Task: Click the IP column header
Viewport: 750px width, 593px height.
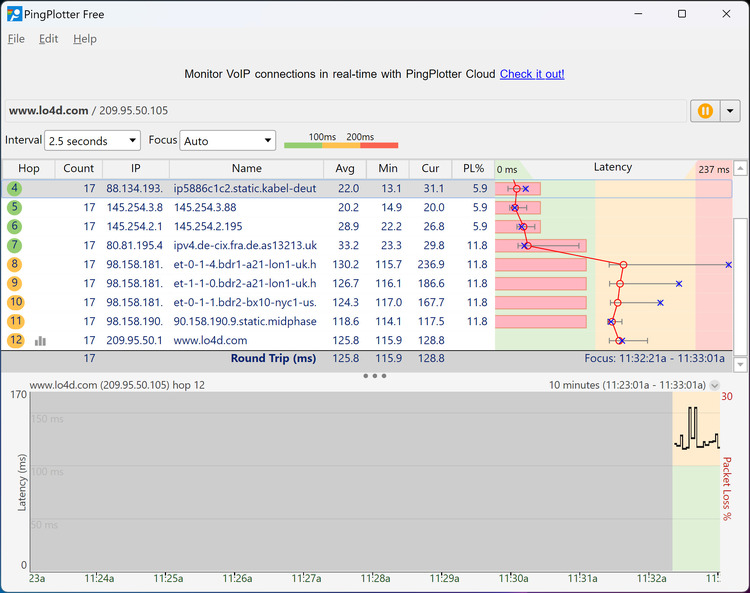Action: pos(136,168)
